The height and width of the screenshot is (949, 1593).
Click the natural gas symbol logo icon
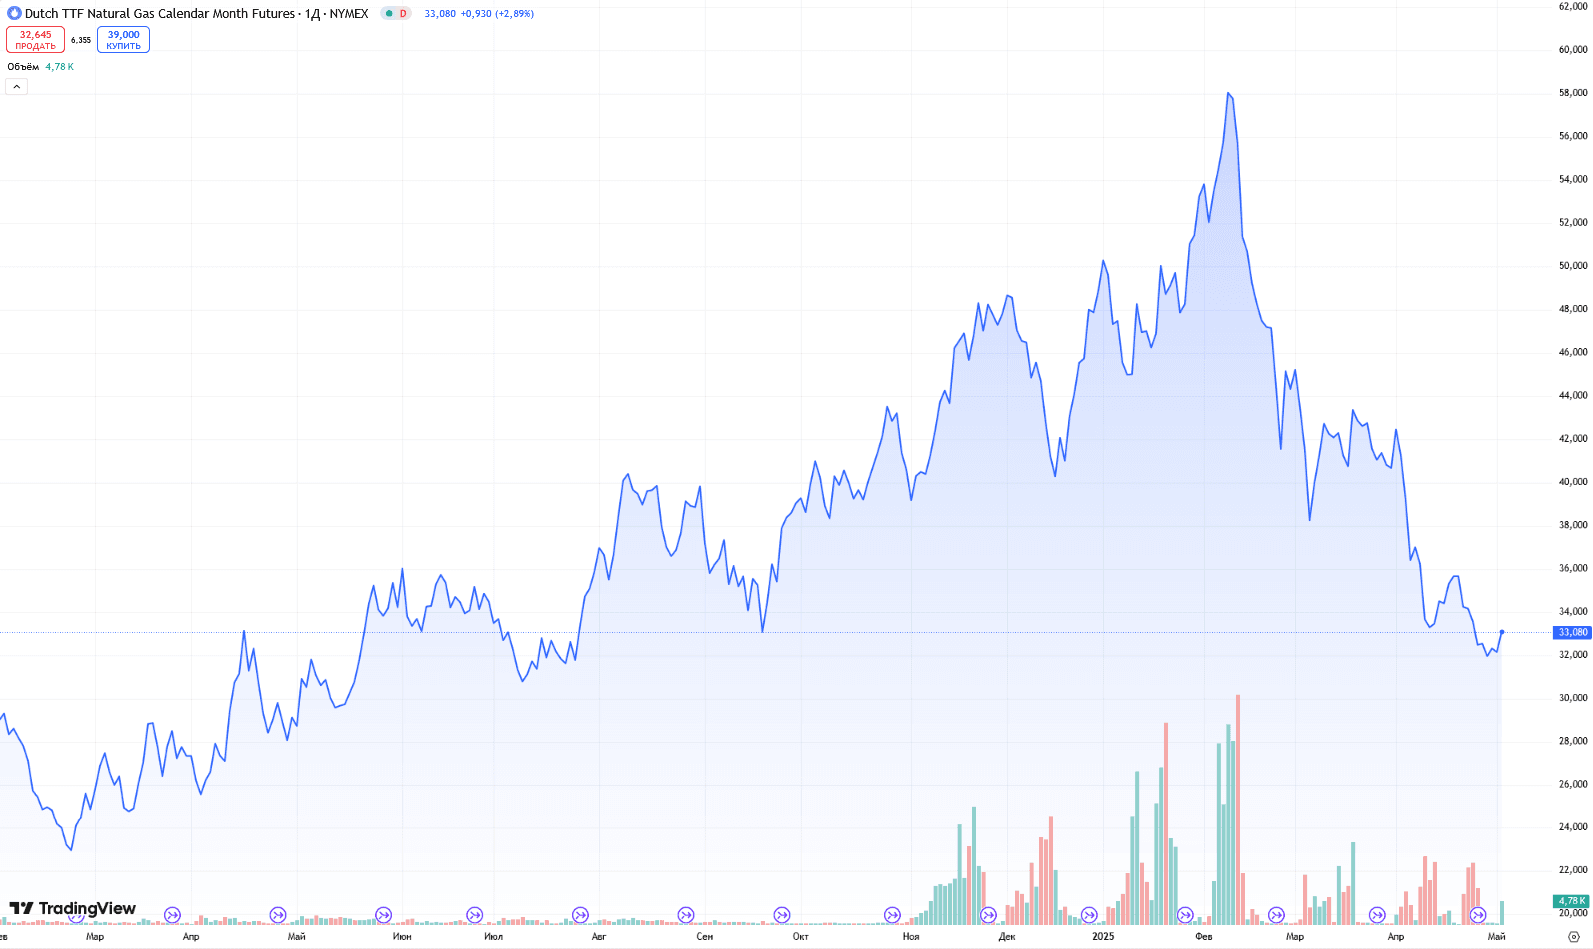pyautogui.click(x=14, y=14)
